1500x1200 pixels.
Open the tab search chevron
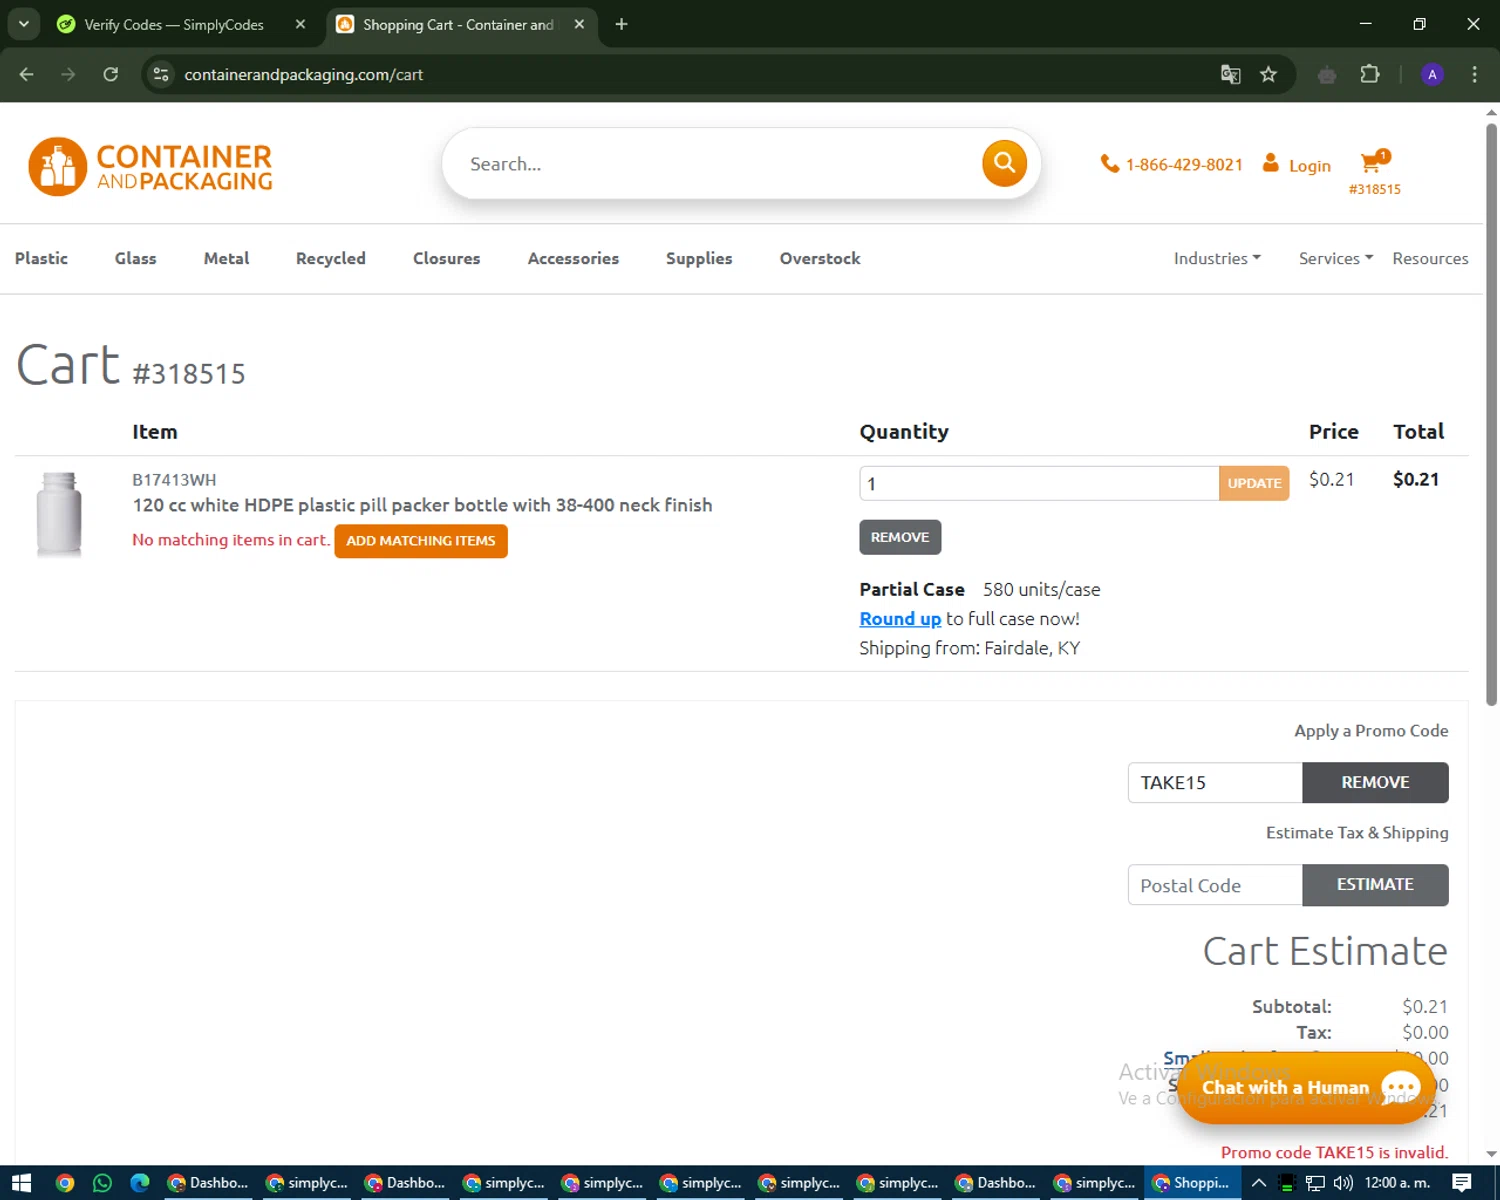[x=23, y=24]
